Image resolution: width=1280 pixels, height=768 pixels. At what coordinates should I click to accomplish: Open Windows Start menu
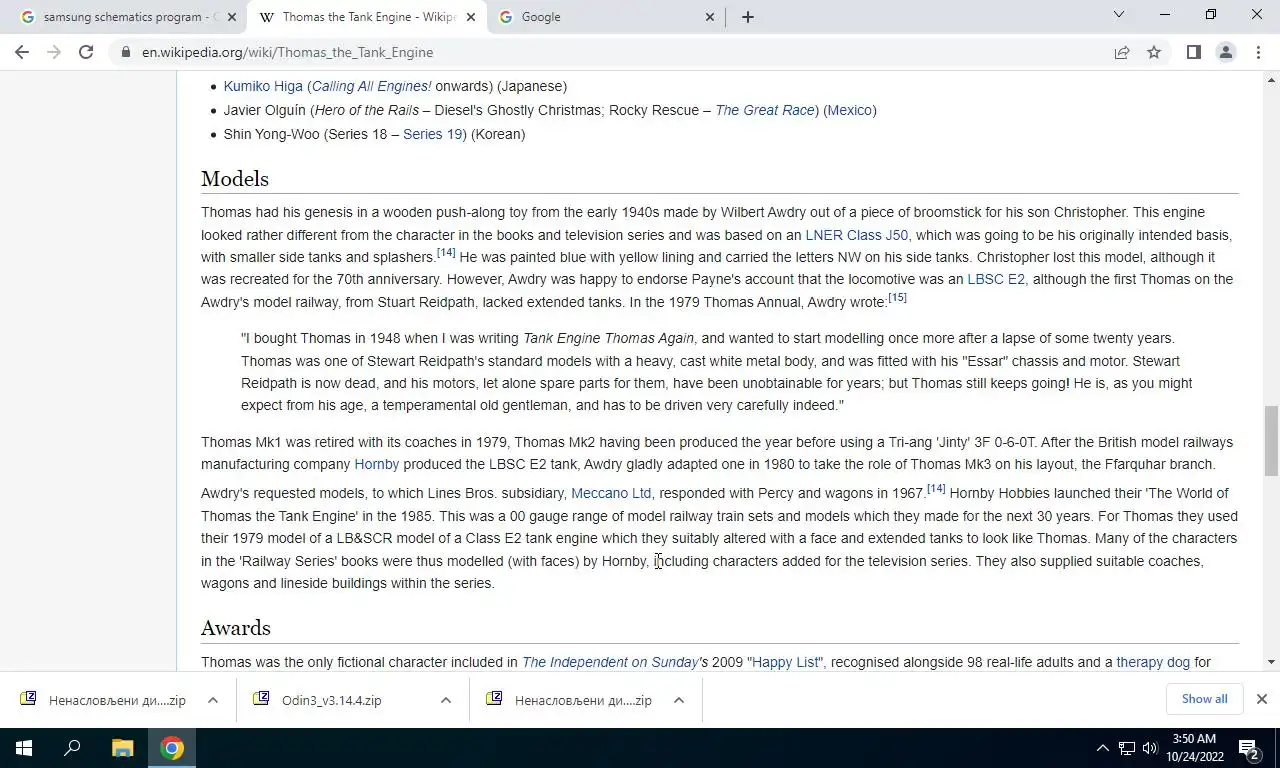[24, 748]
